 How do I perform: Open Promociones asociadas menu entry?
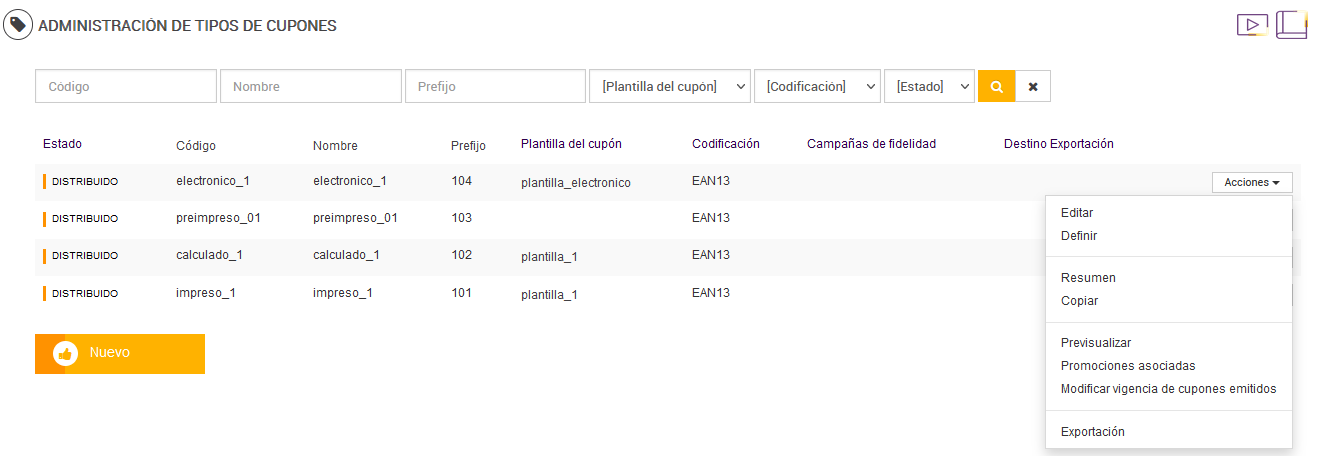[x=1128, y=366]
